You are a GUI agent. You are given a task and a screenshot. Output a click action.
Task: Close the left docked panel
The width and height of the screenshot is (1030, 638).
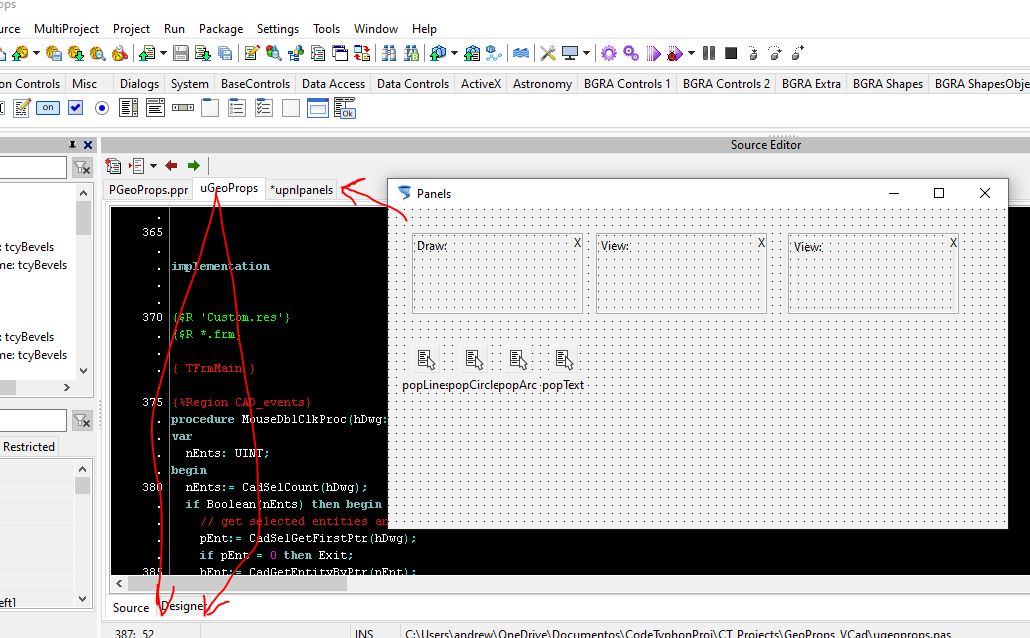coord(88,145)
